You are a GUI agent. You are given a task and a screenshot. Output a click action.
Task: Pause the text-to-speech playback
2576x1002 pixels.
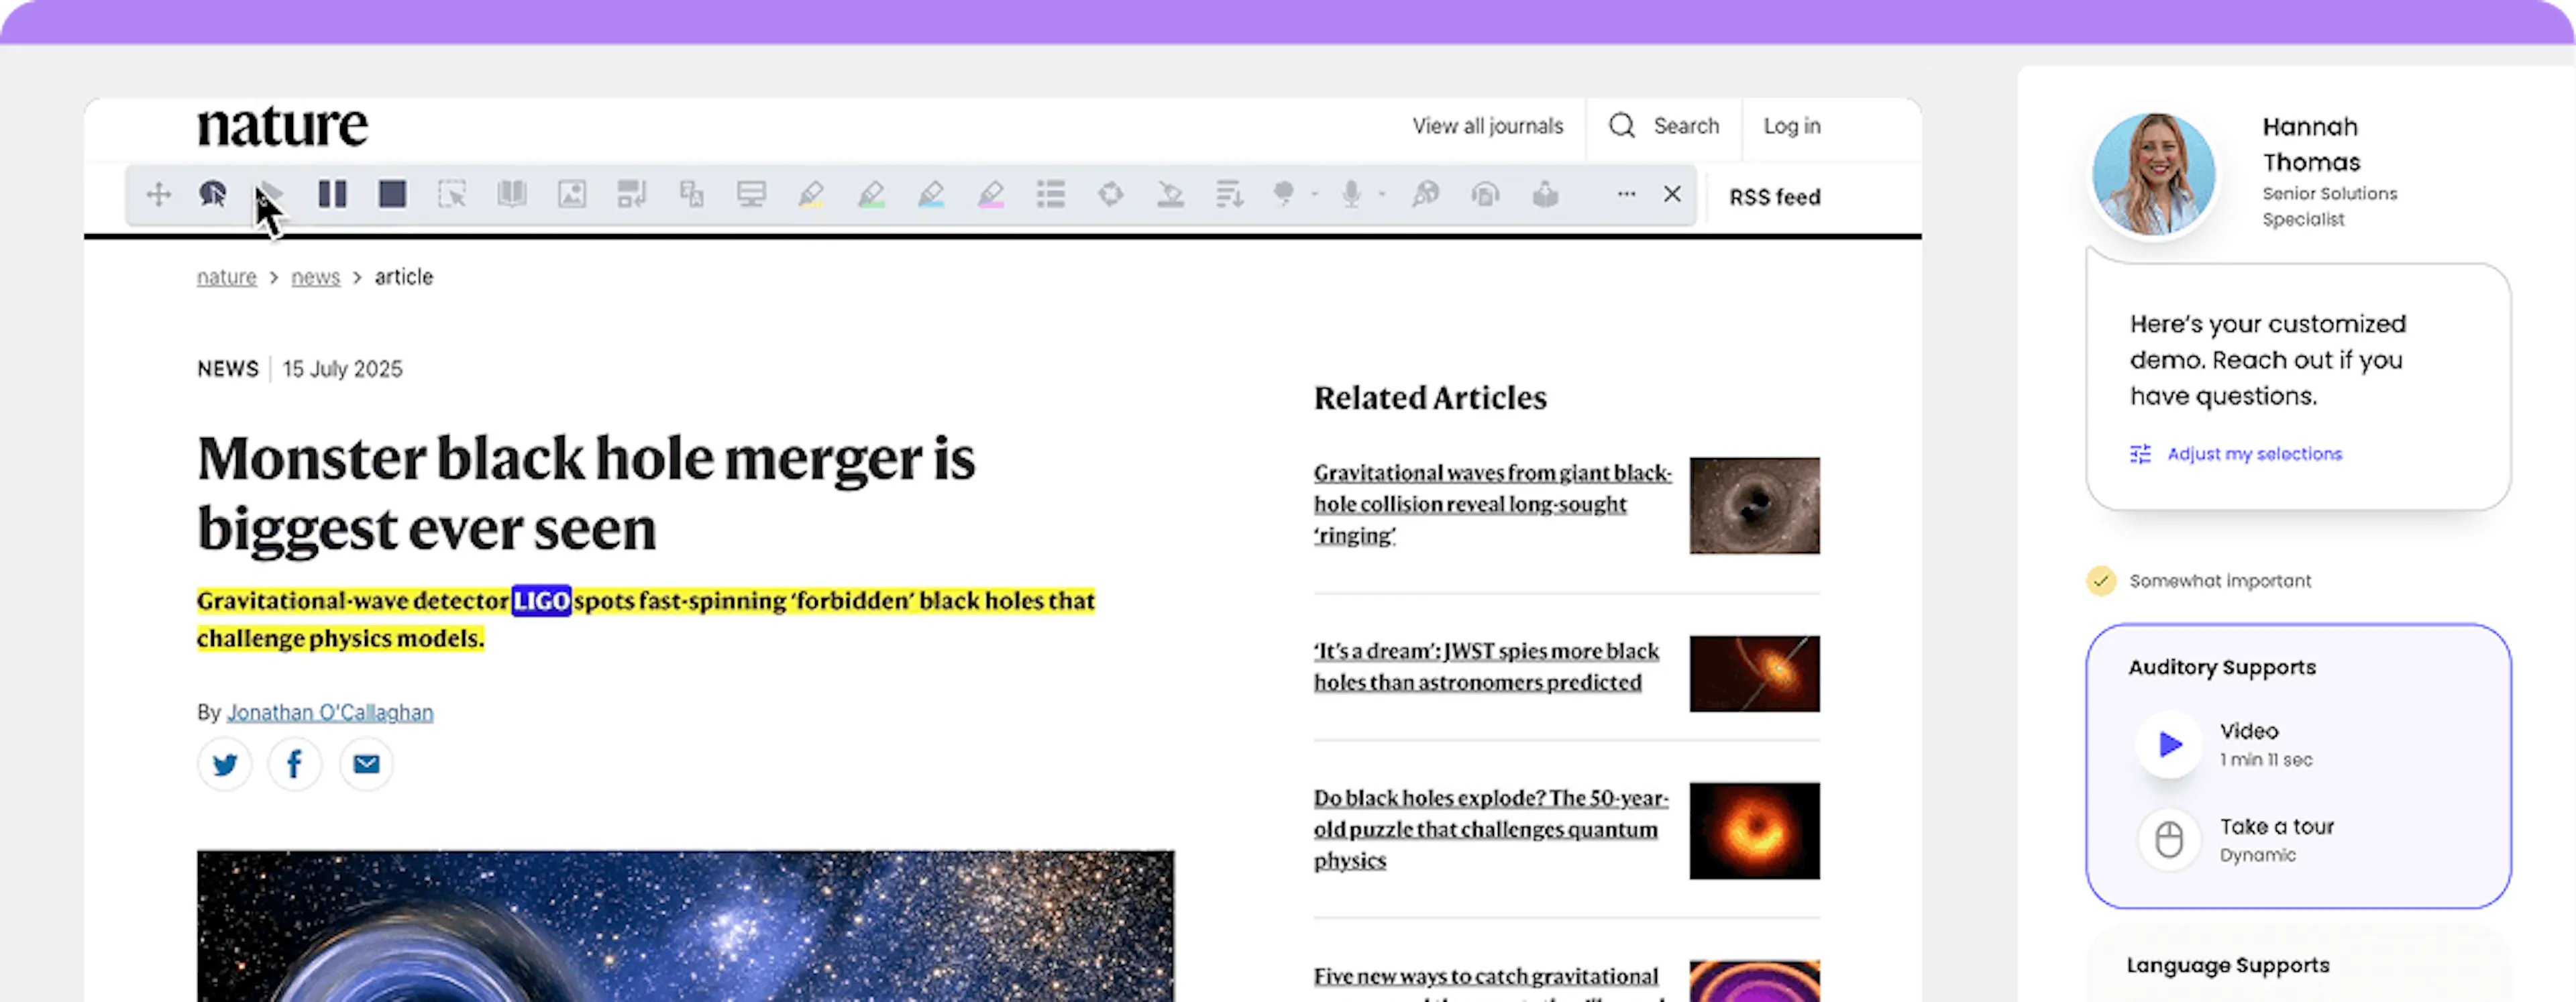pyautogui.click(x=333, y=194)
